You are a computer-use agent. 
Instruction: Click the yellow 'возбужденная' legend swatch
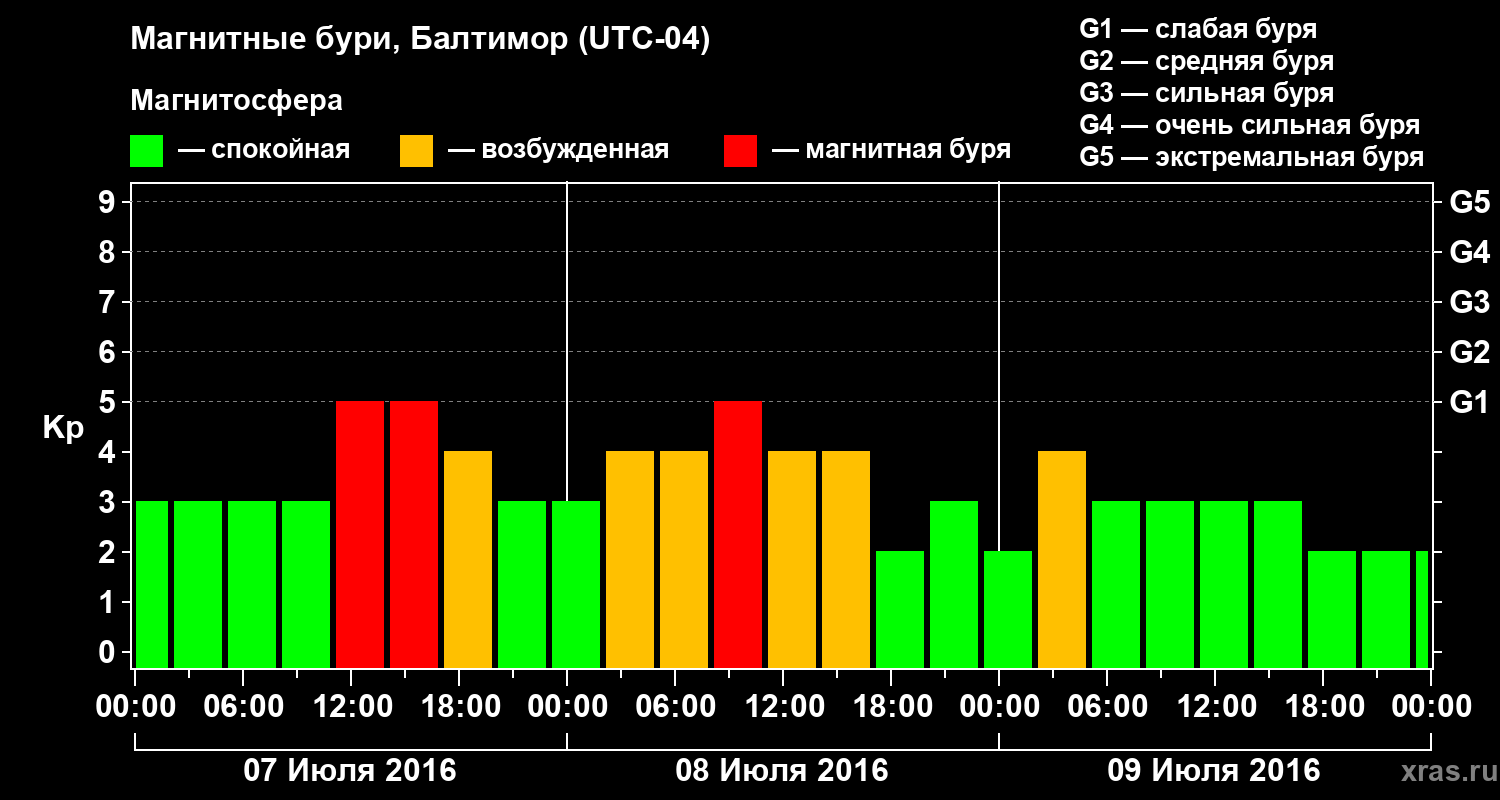point(417,151)
